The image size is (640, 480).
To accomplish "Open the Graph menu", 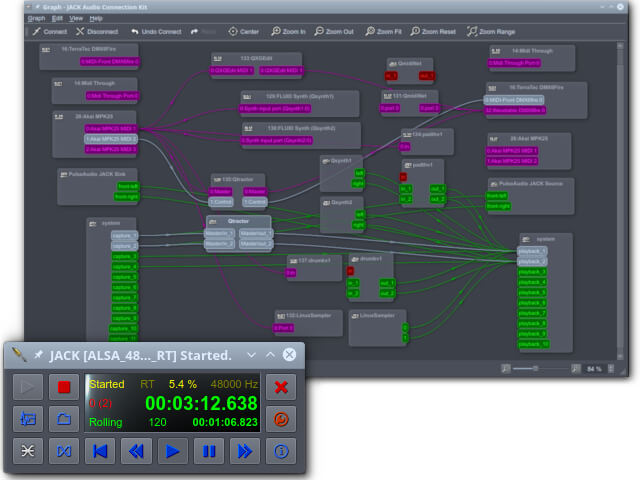I will [x=36, y=18].
